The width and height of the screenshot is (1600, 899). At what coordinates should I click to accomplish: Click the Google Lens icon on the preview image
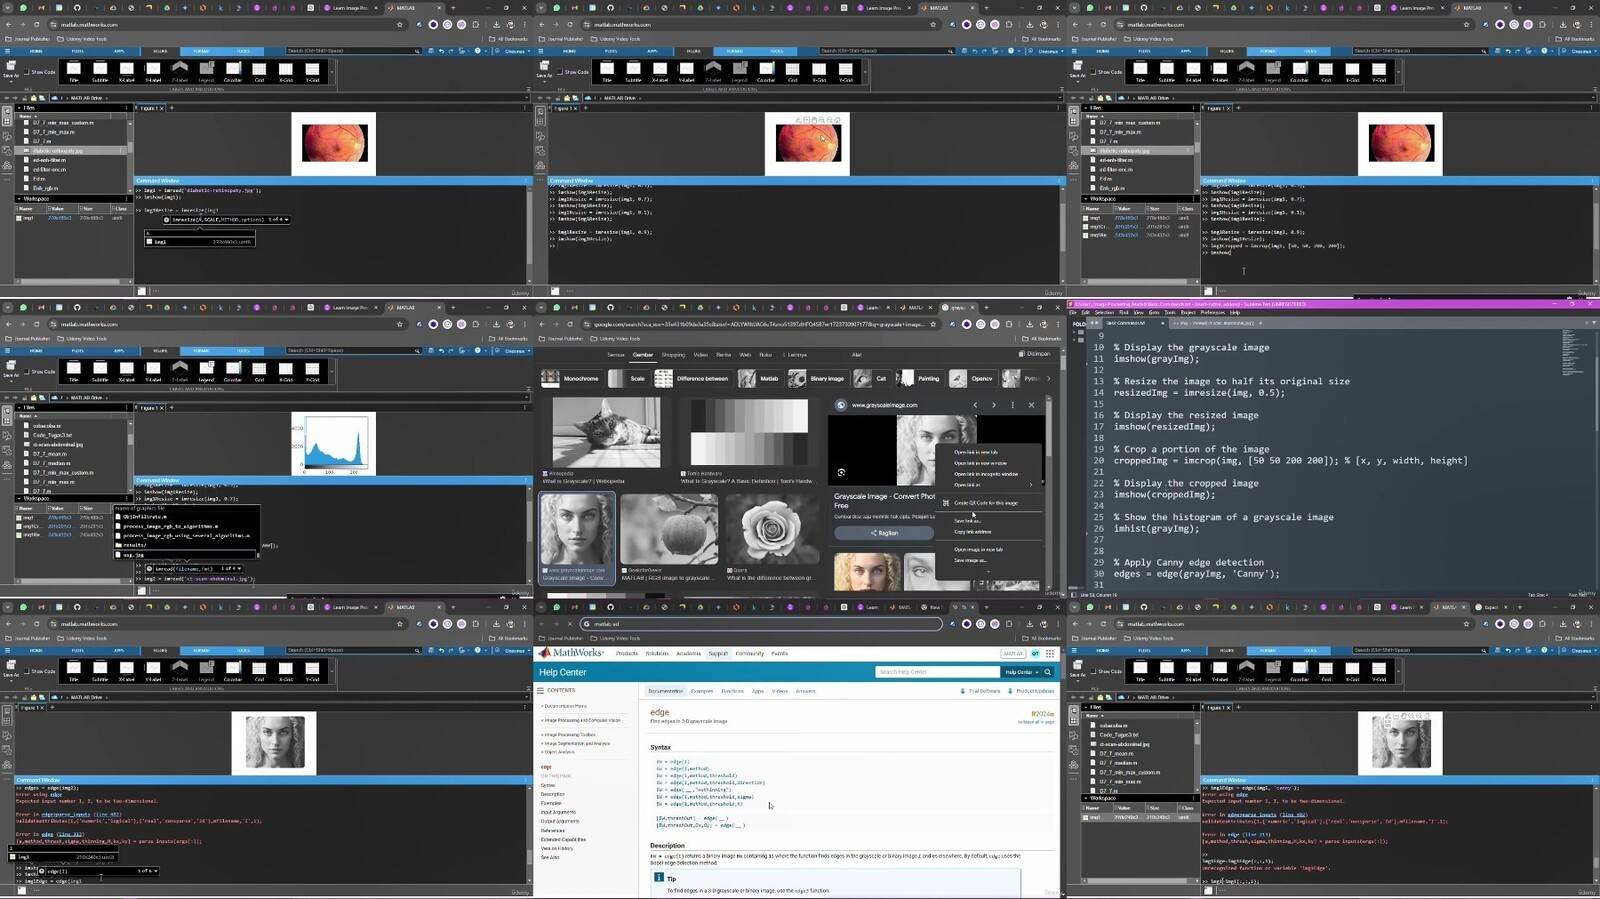coord(841,472)
